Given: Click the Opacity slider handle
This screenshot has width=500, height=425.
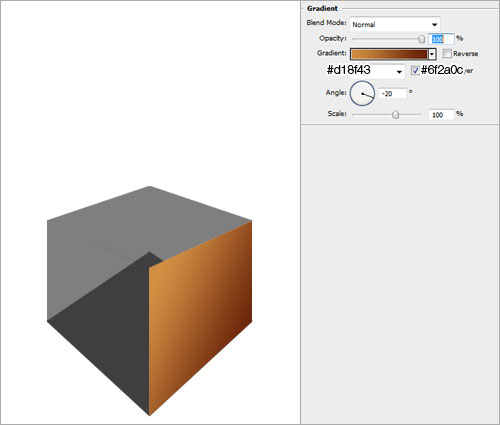Looking at the screenshot, I should 422,39.
